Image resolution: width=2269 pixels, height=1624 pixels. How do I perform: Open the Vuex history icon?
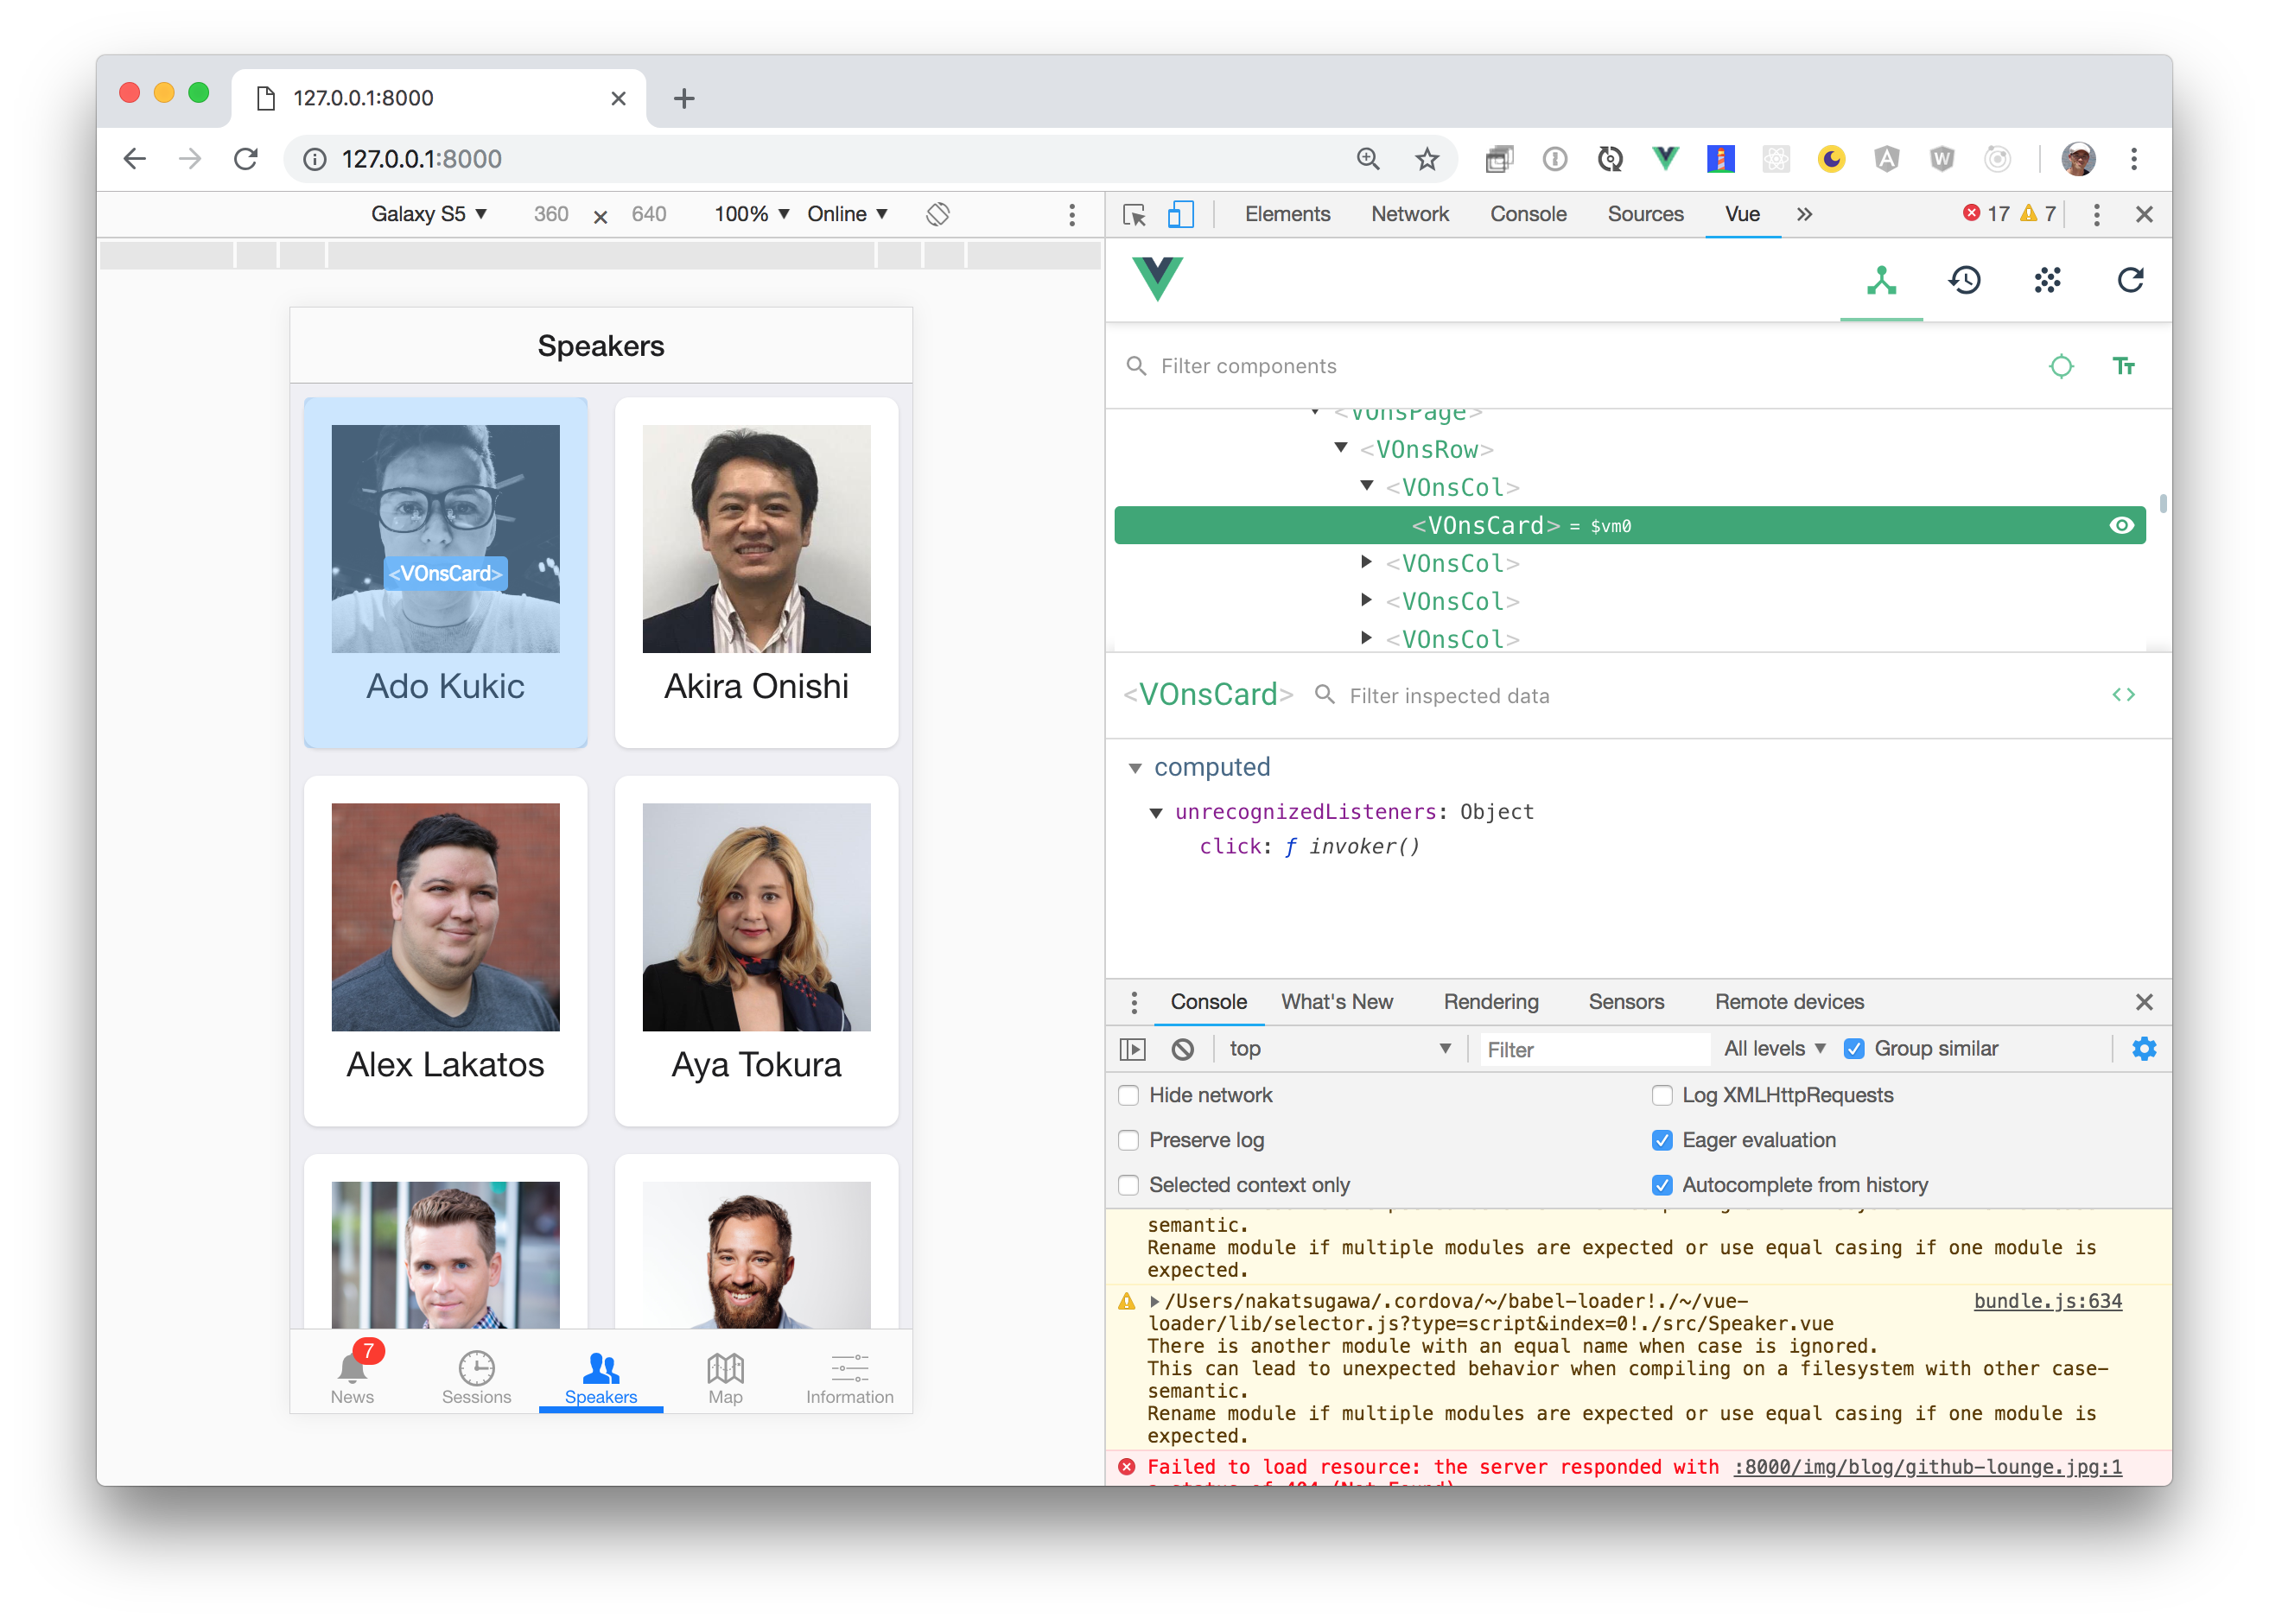pyautogui.click(x=1965, y=280)
